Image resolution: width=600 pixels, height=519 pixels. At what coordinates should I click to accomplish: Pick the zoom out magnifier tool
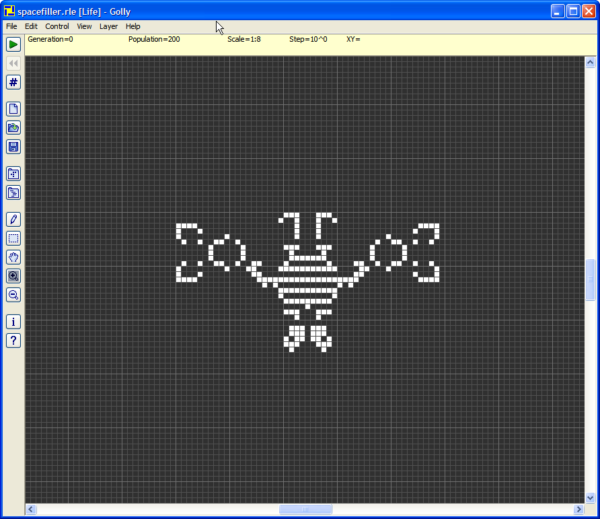click(x=13, y=295)
